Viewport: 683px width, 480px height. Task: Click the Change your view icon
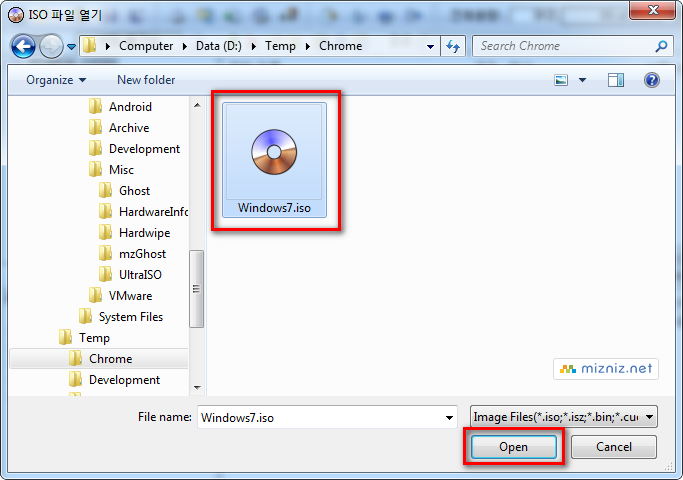pyautogui.click(x=561, y=80)
